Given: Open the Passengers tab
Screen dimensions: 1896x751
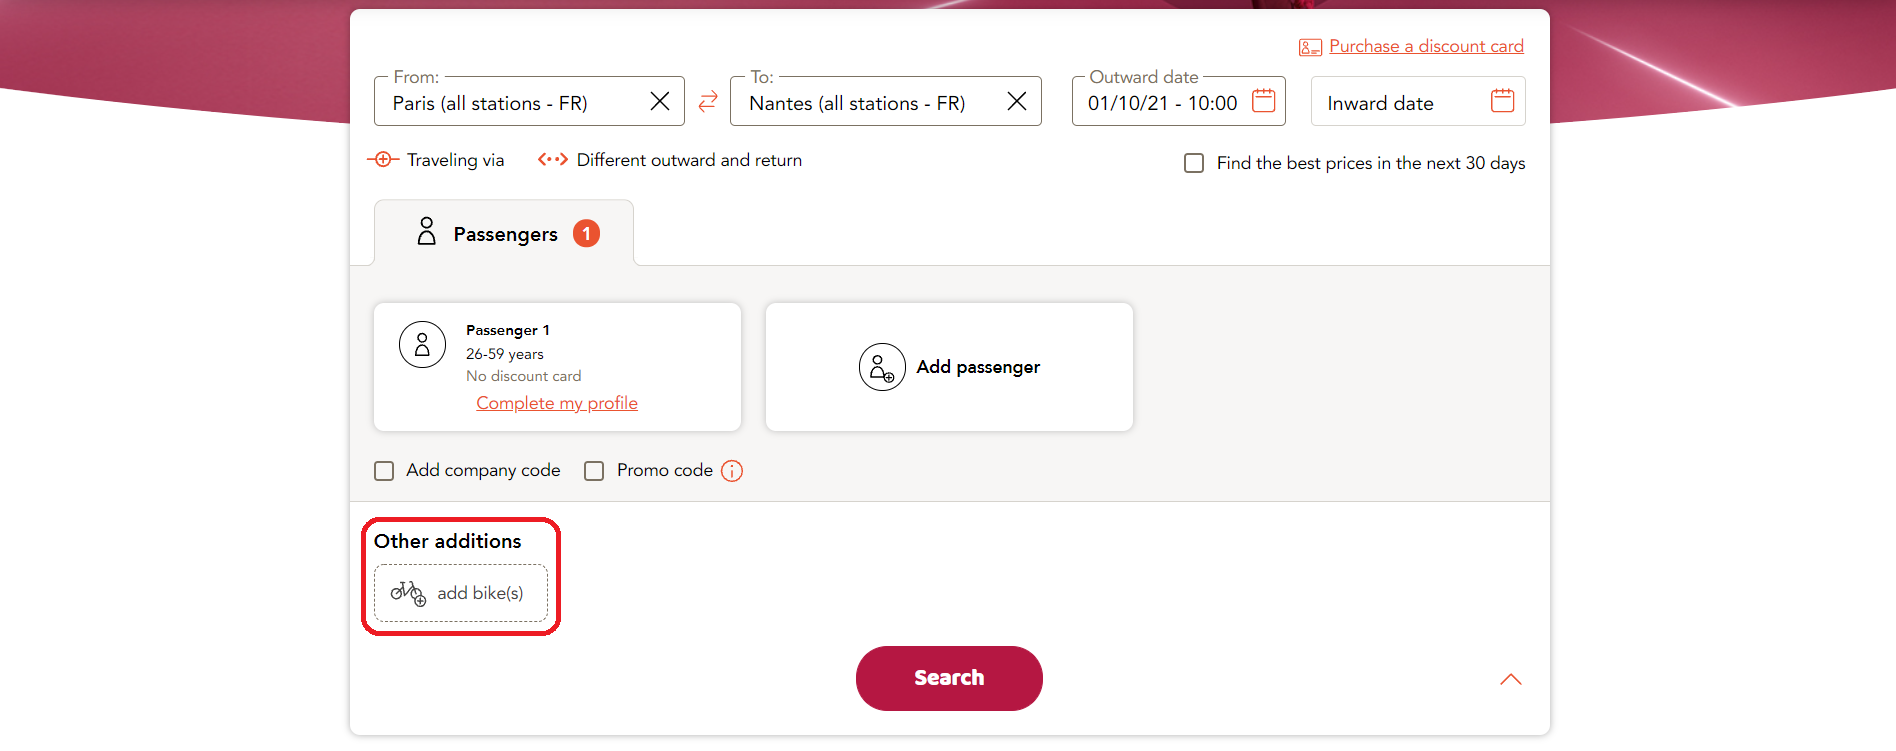Looking at the screenshot, I should 504,233.
